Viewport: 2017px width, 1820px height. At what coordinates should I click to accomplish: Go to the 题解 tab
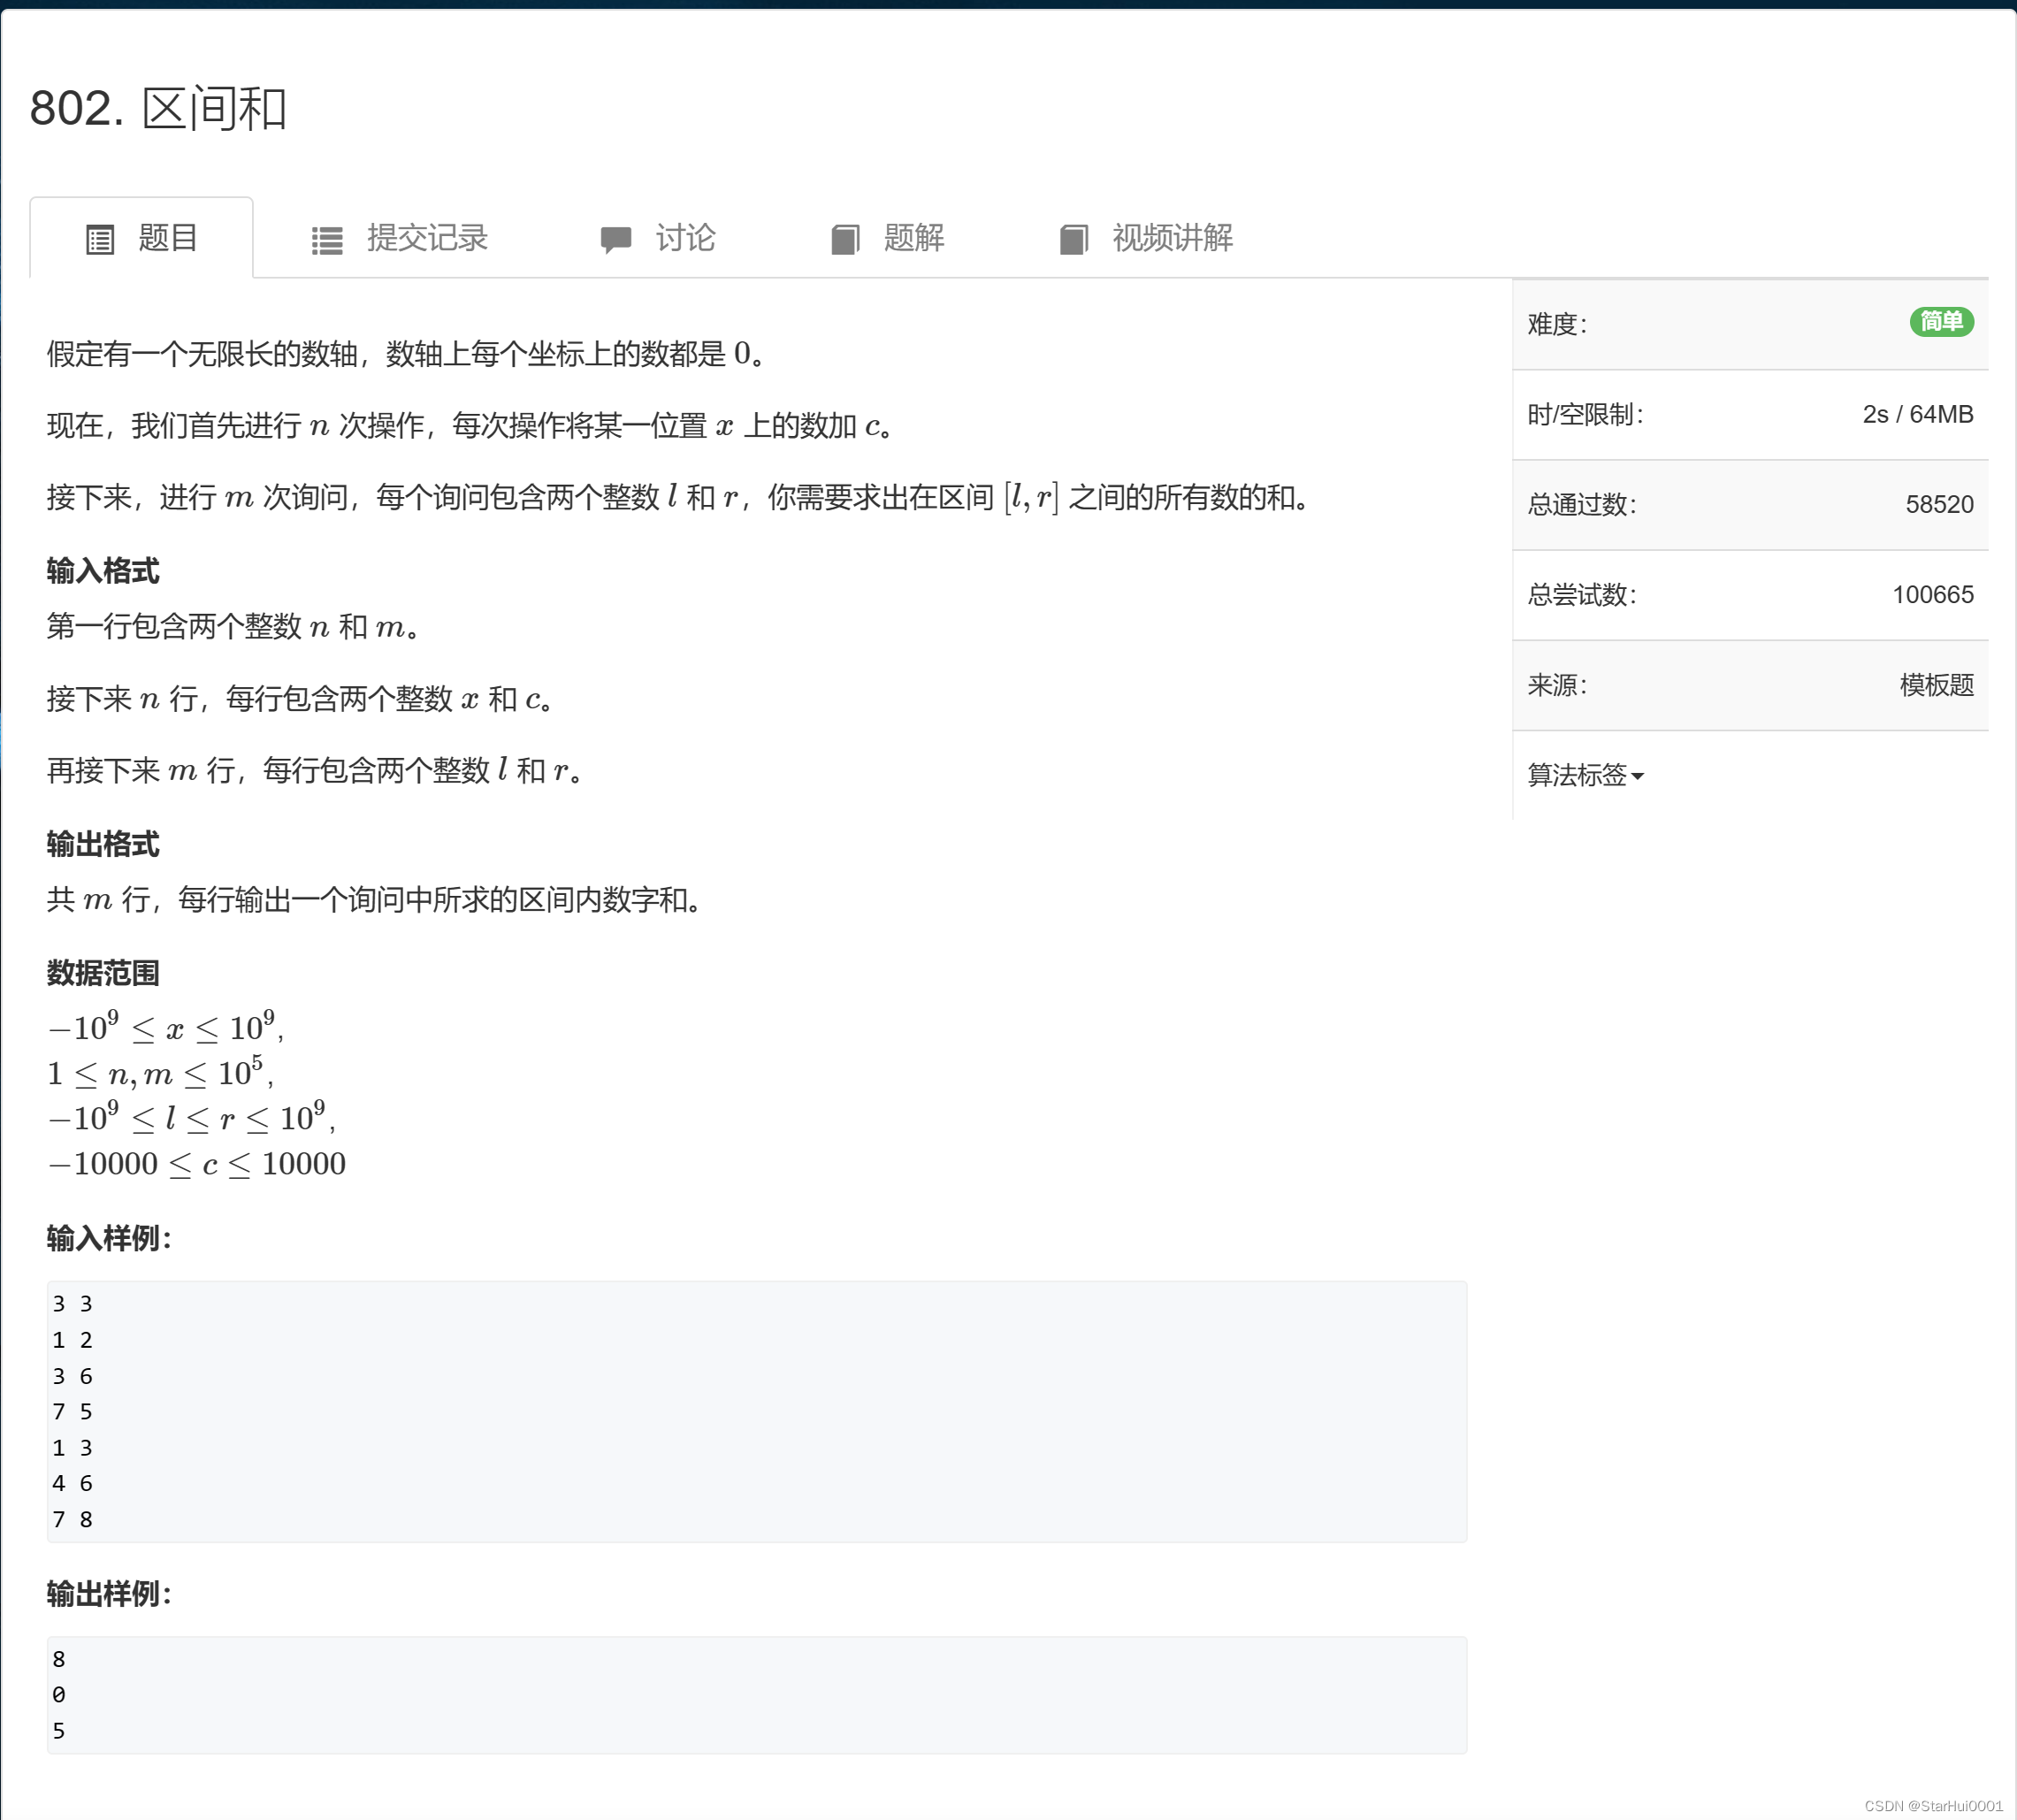point(913,238)
